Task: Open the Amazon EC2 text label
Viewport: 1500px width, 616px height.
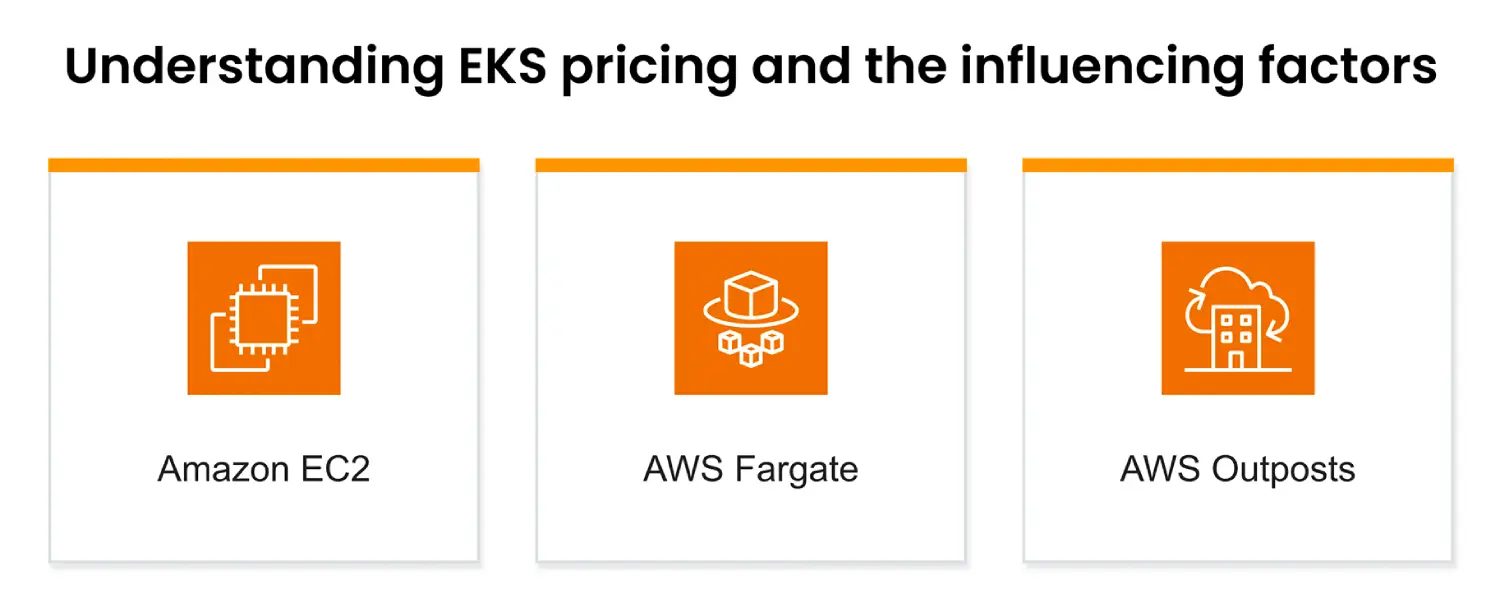Action: coord(264,469)
